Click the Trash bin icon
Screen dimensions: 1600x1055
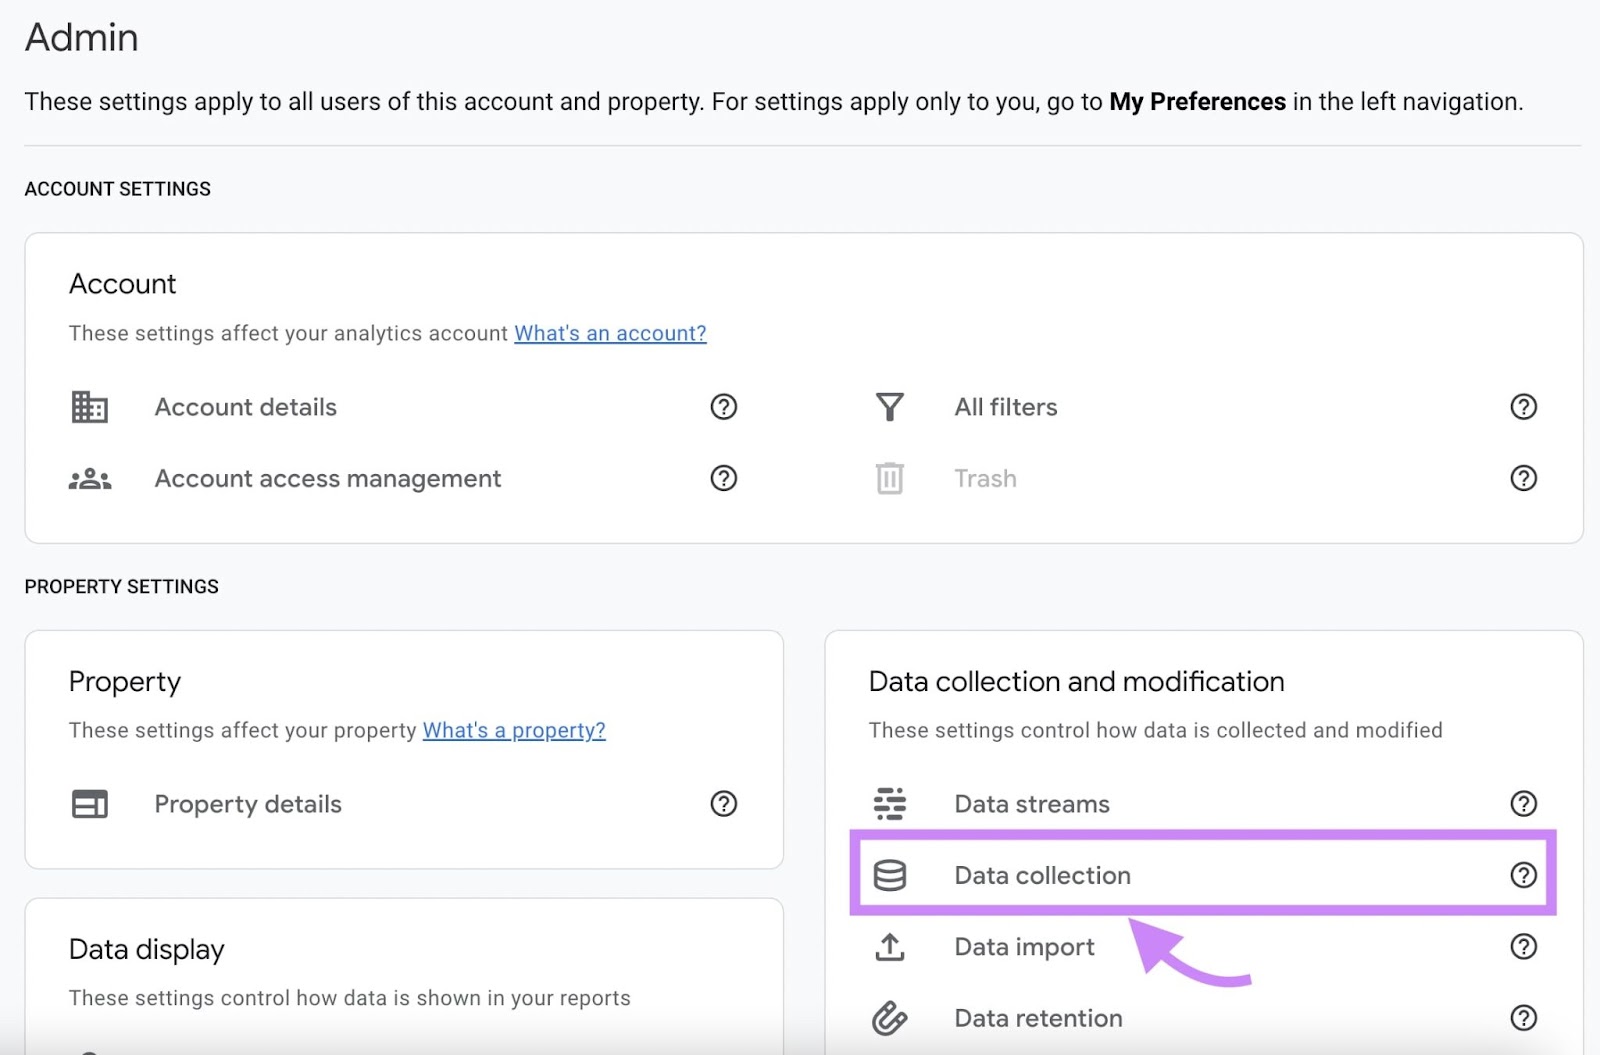(889, 478)
